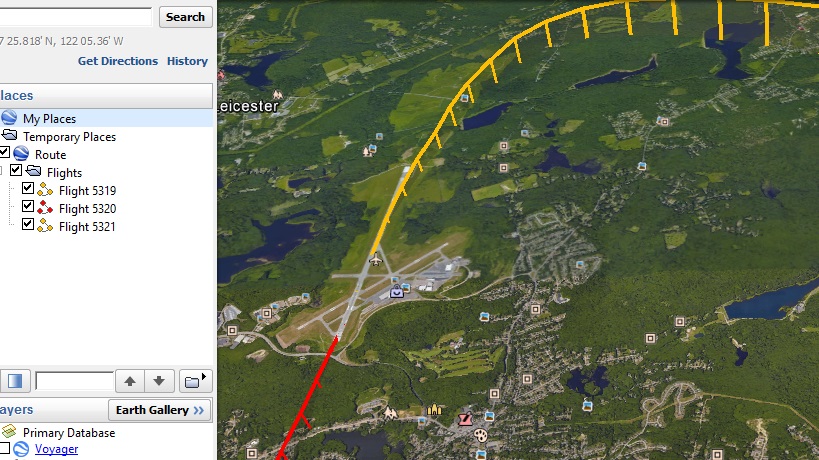Viewport: 819px width, 460px height.
Task: Uncheck Flight 5319 visibility checkbox
Action: pos(28,189)
